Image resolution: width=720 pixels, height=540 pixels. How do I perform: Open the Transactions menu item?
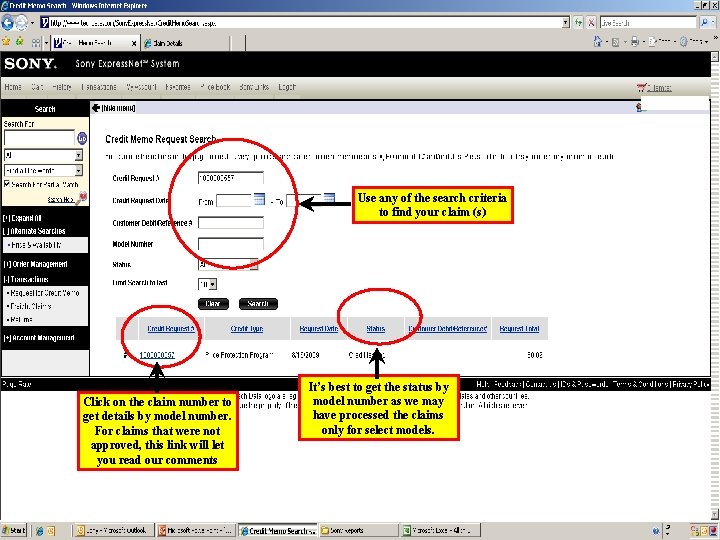[x=99, y=87]
